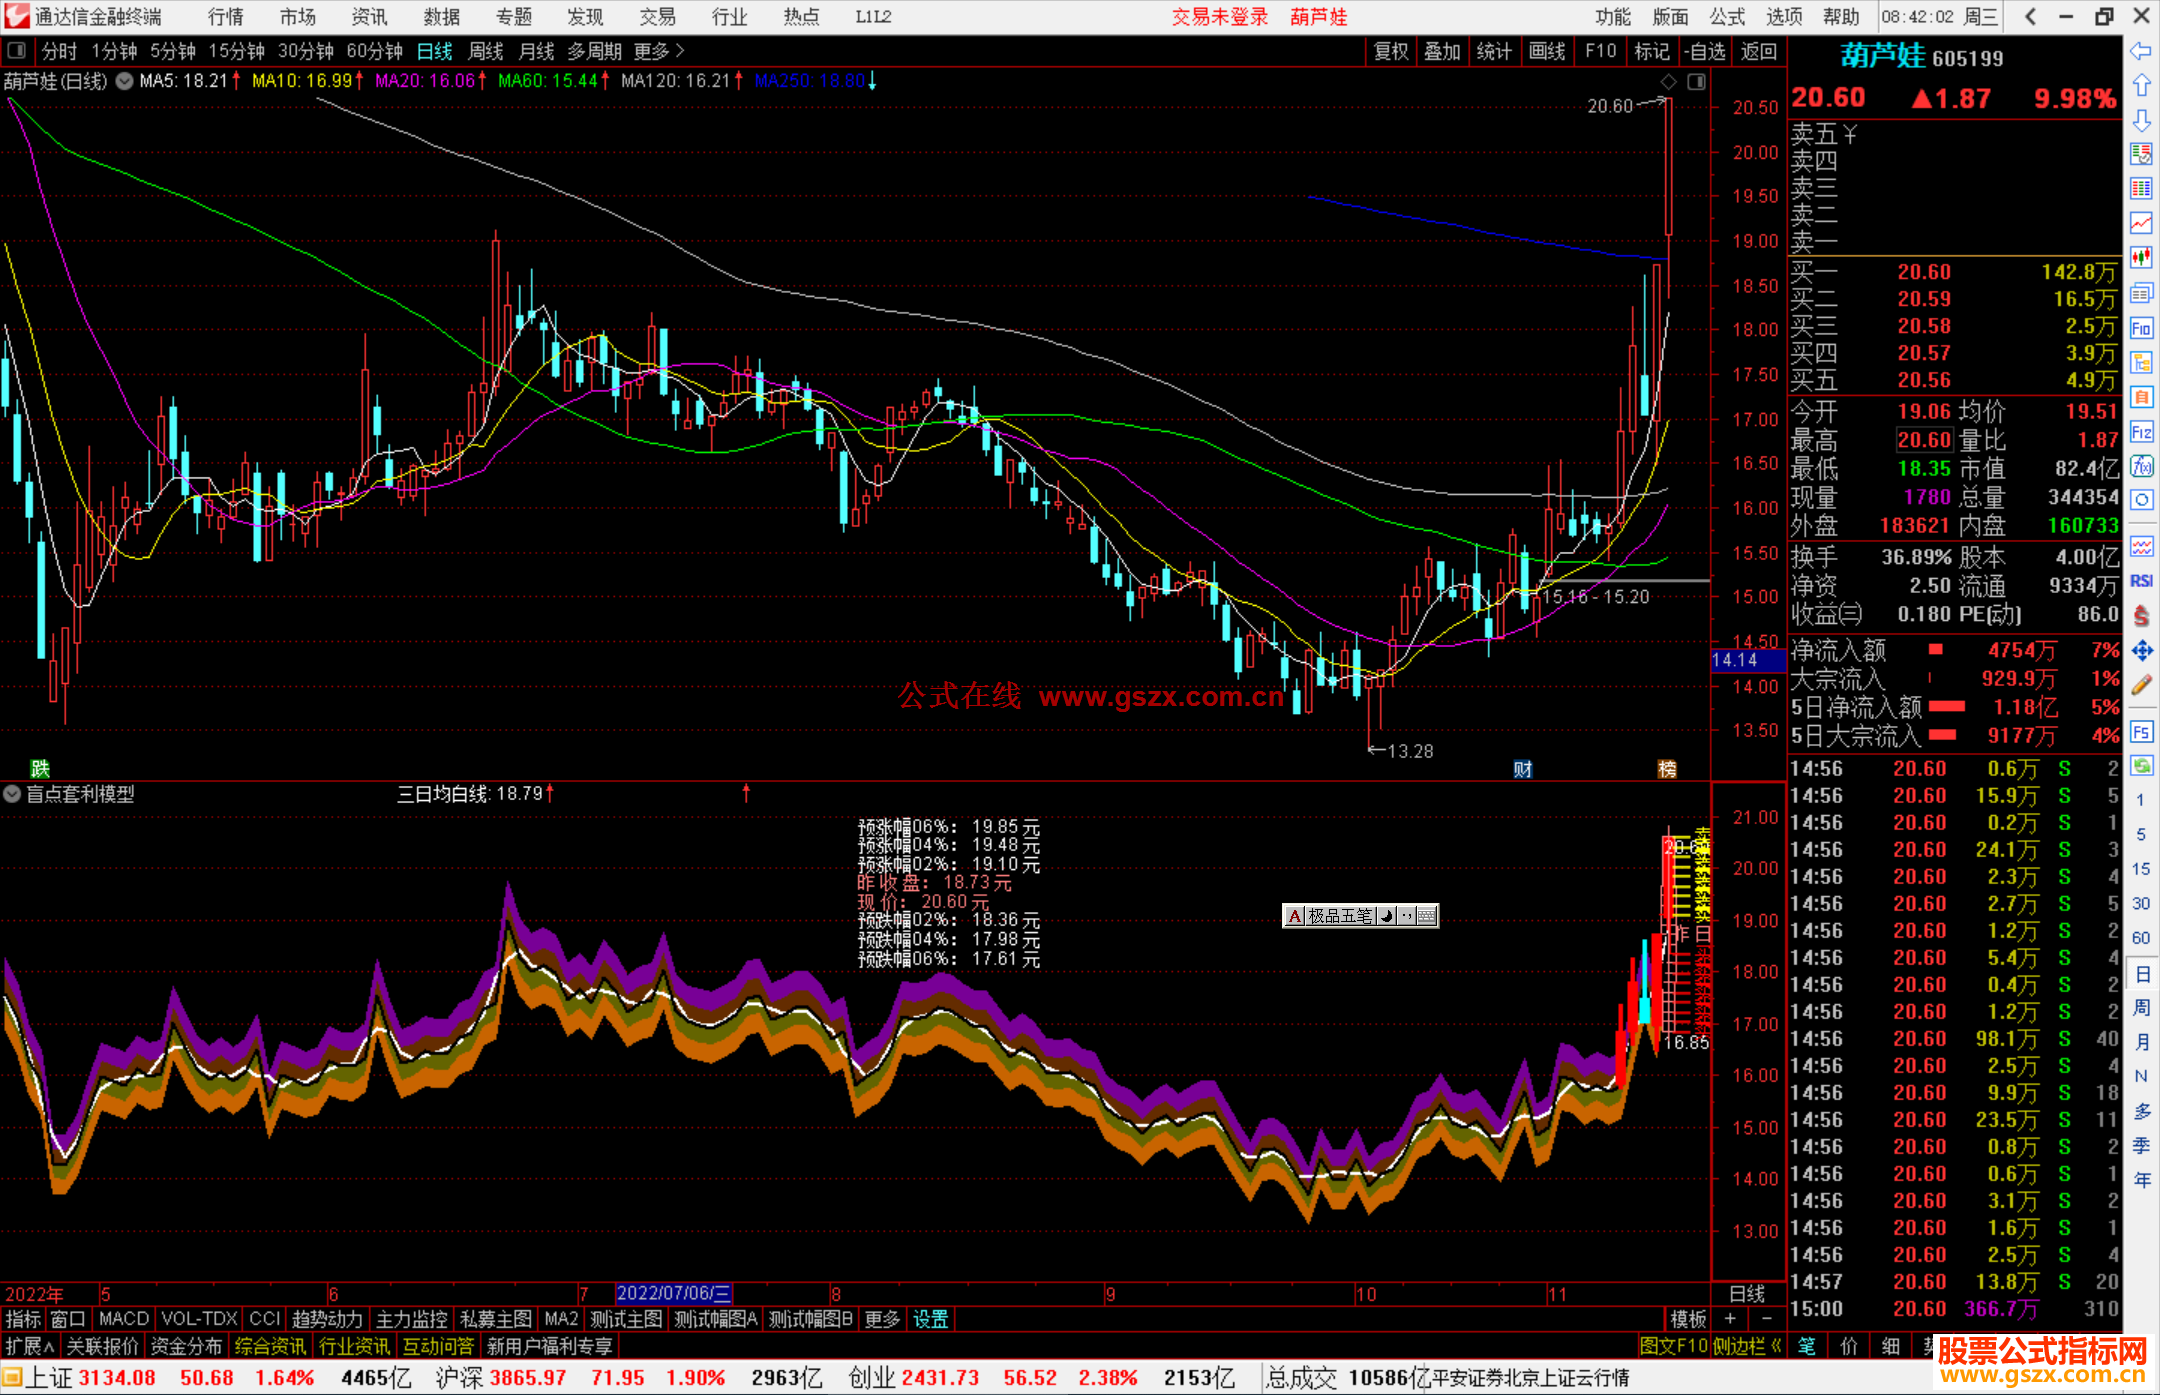Click the 扩展 expander at bottom left

[x=29, y=1346]
